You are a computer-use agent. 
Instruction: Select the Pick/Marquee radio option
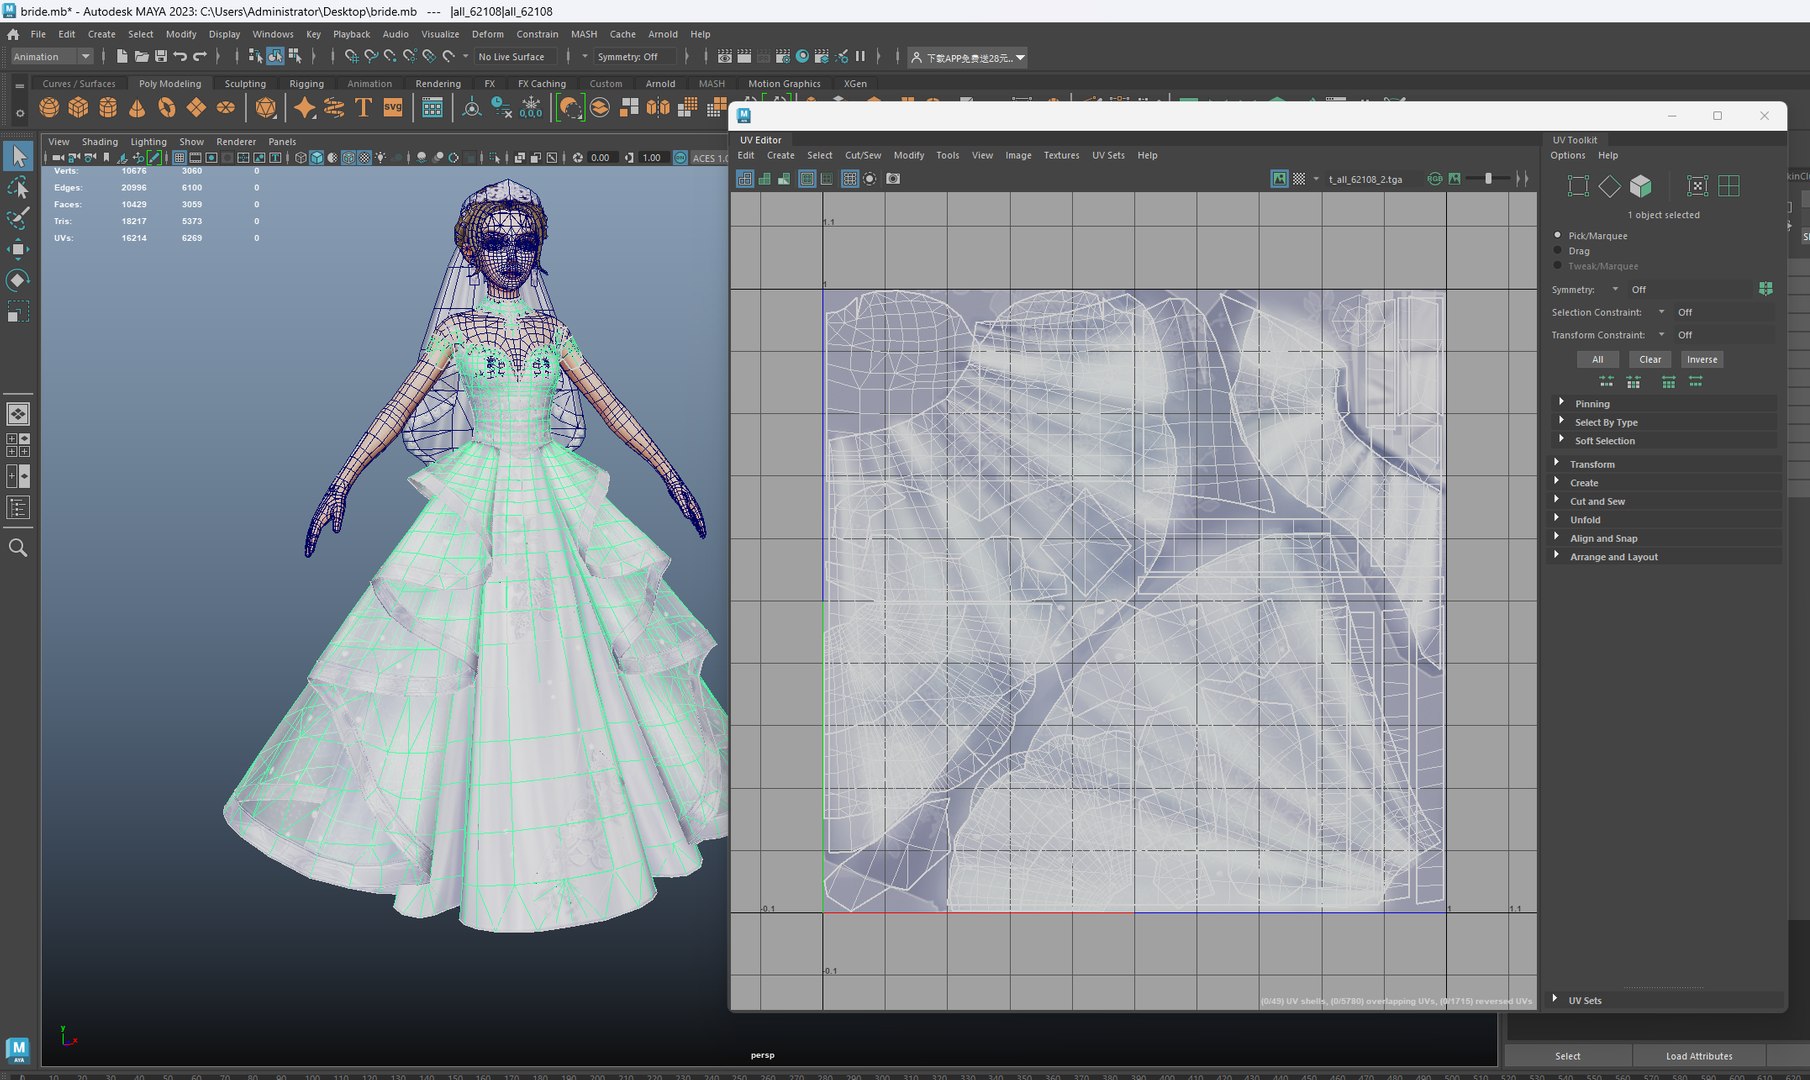point(1557,235)
